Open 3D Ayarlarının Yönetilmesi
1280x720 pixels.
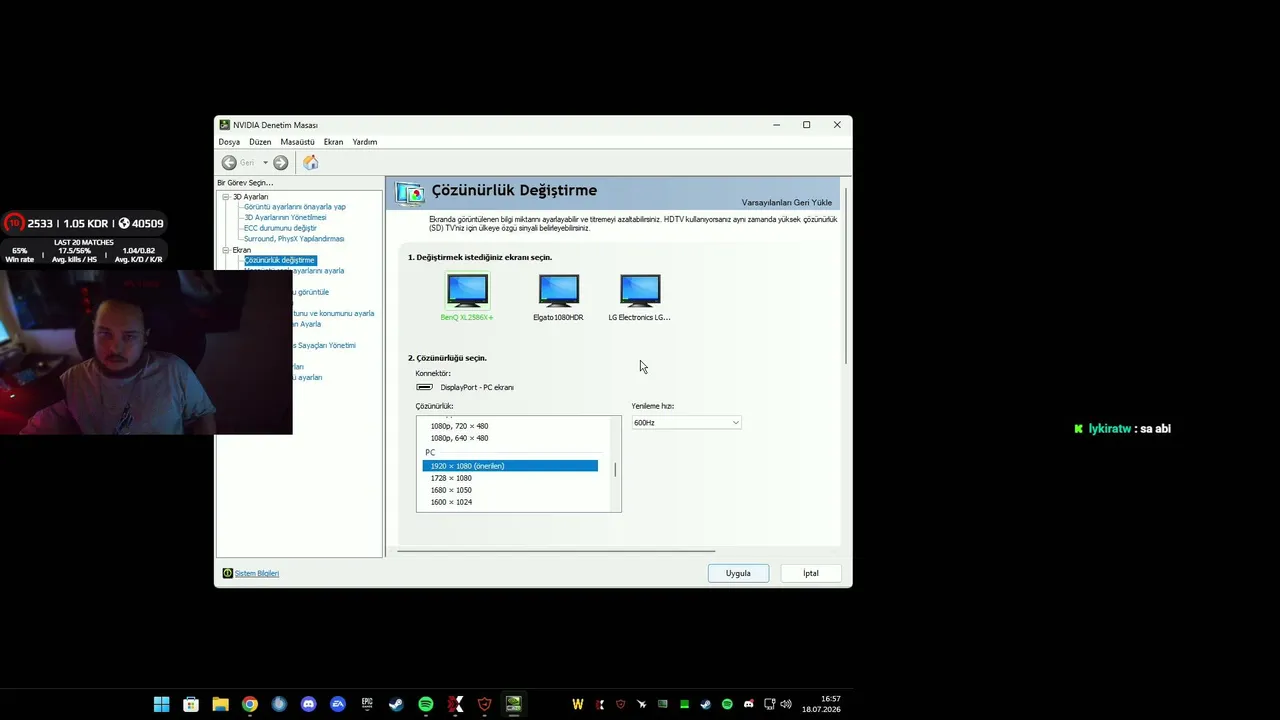point(285,218)
